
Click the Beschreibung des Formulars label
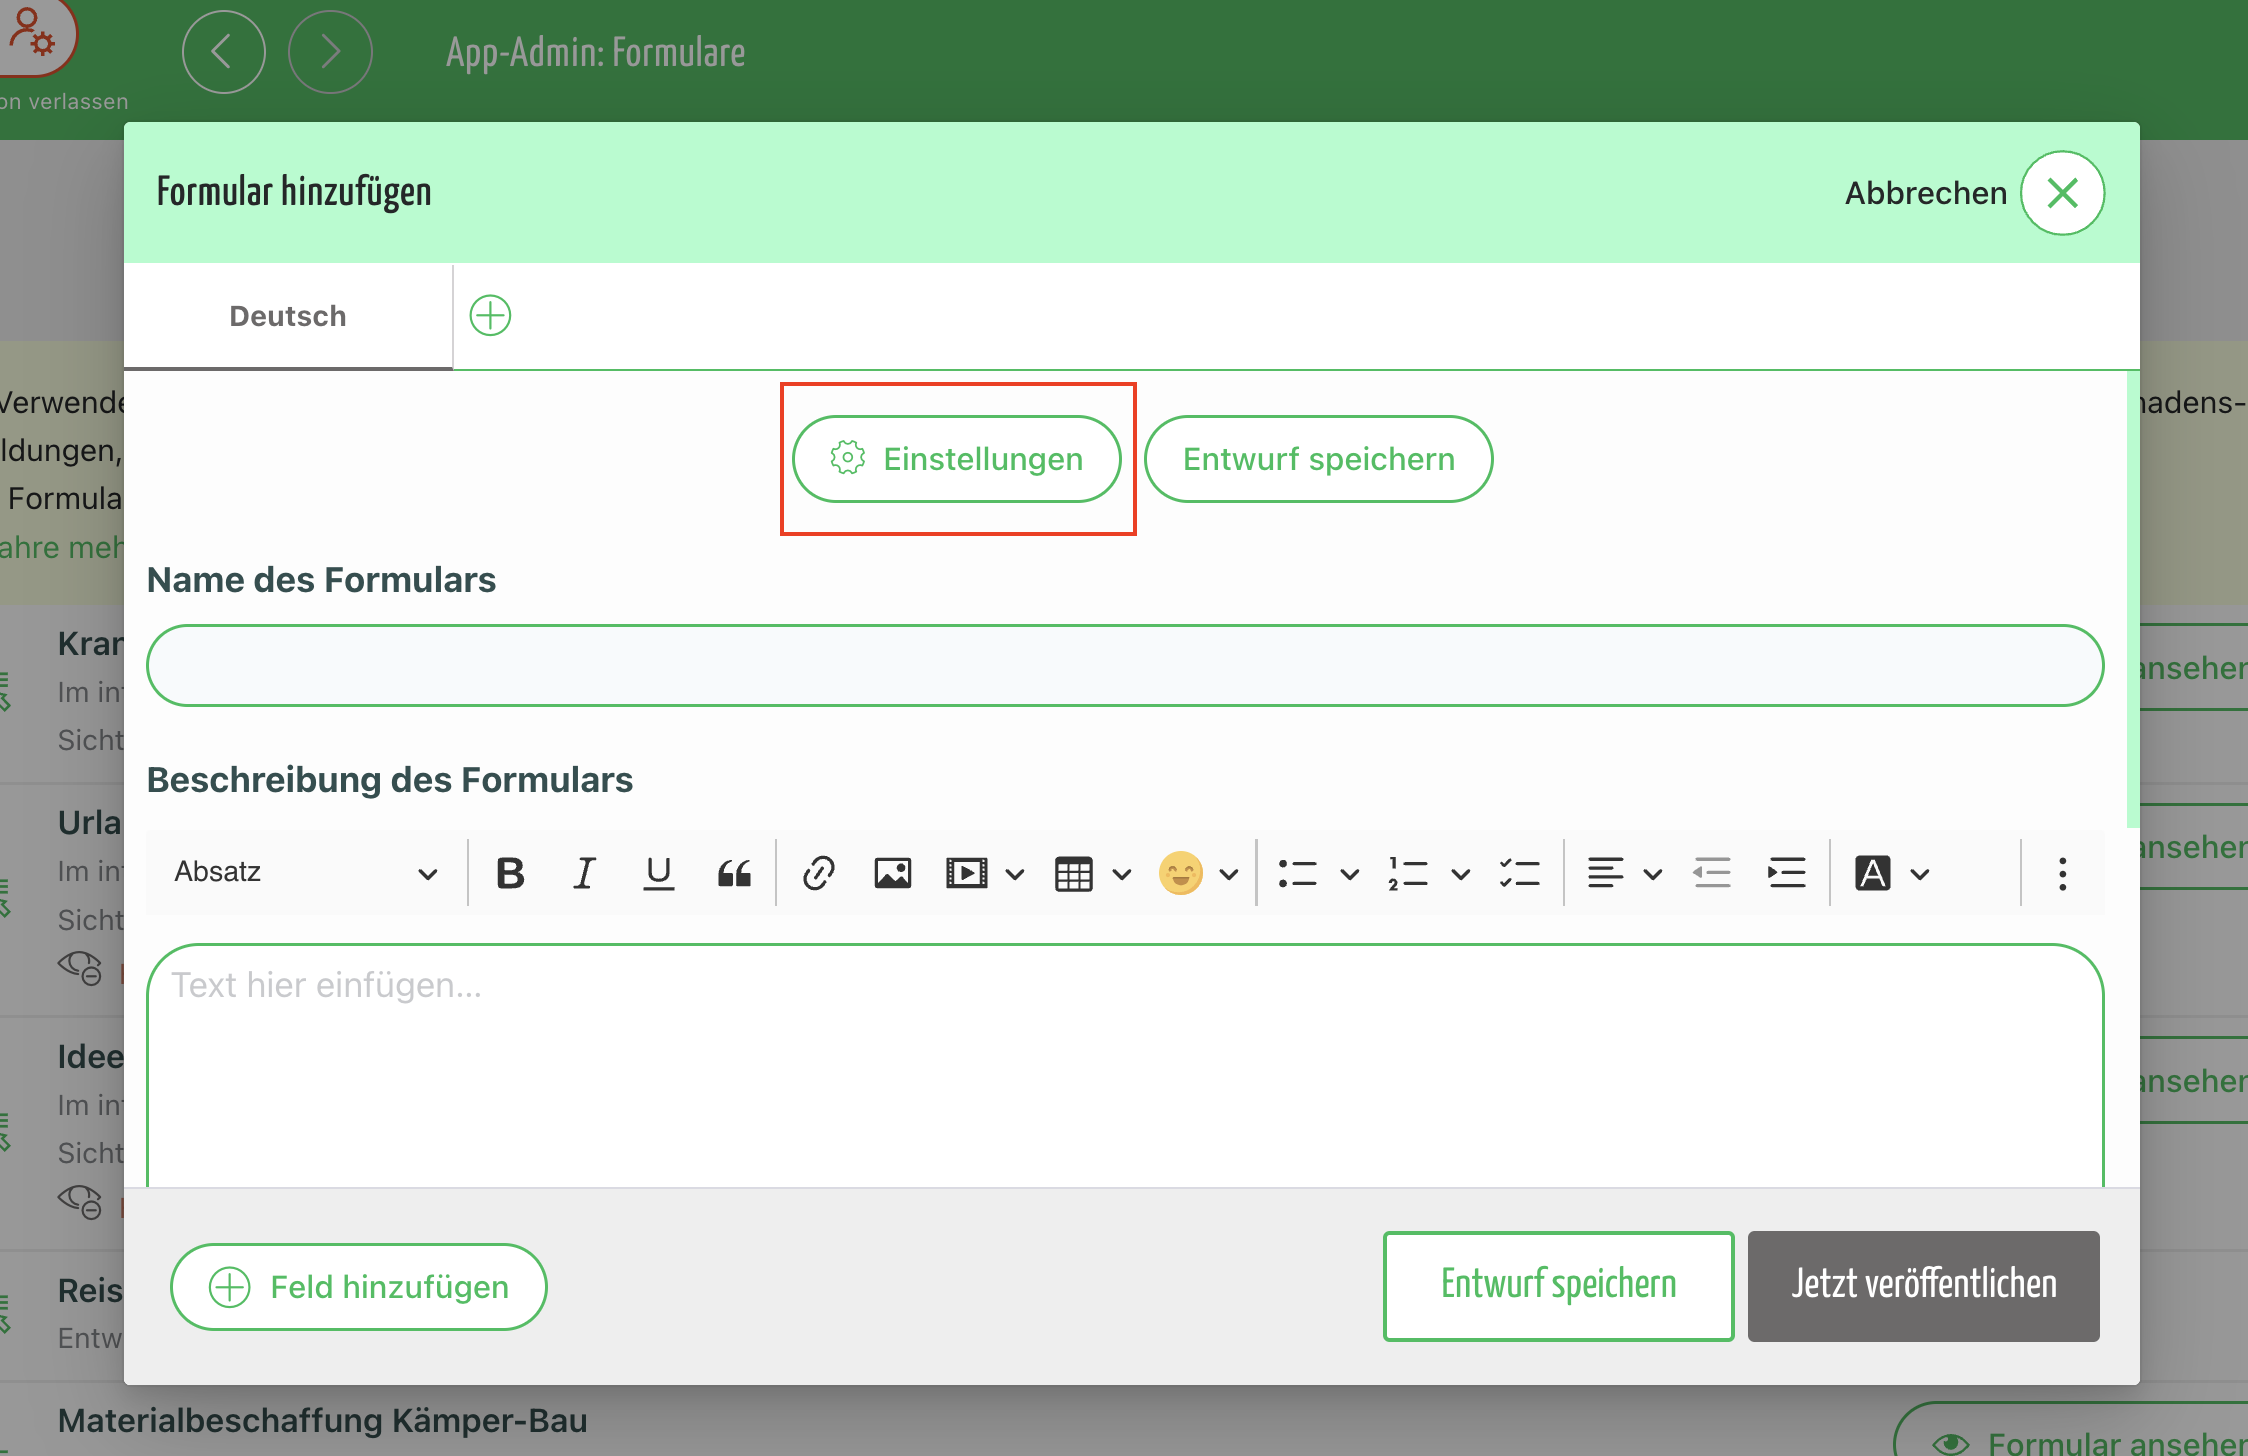click(390, 780)
